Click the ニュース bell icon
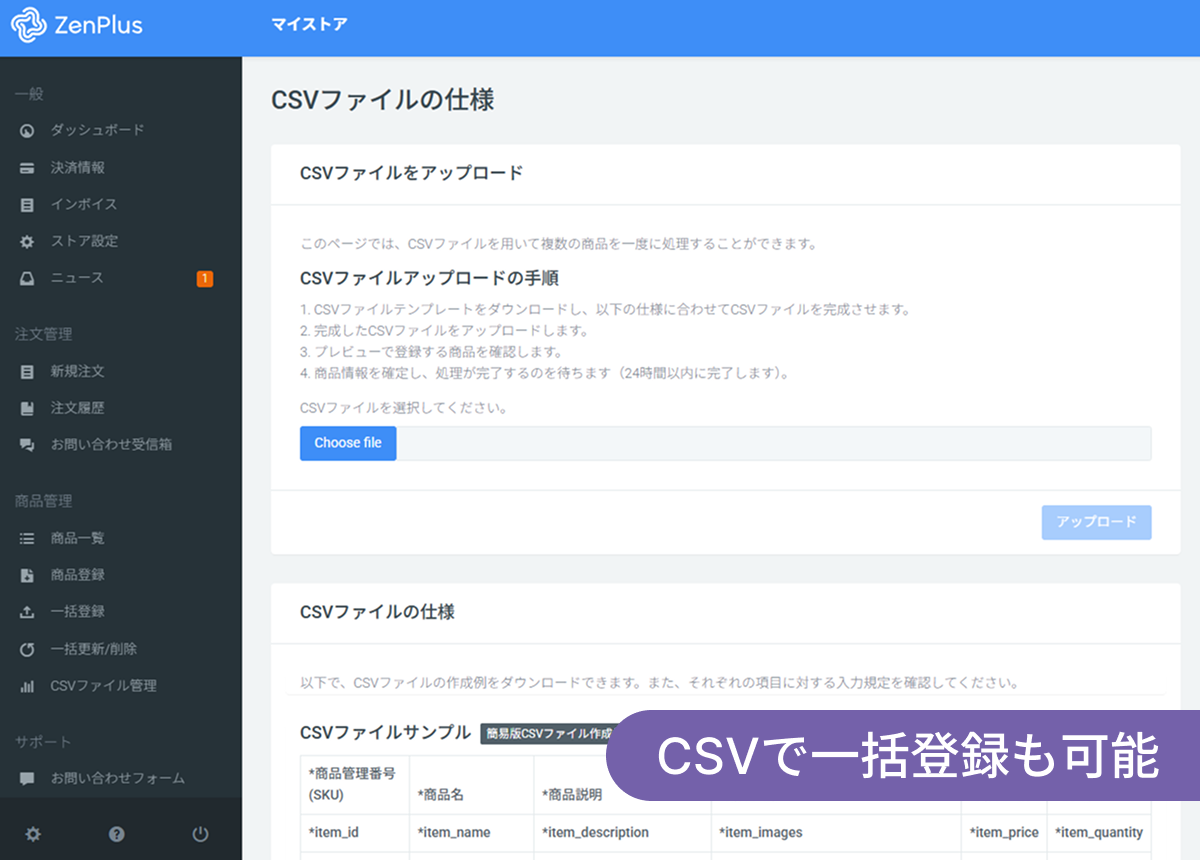1200x860 pixels. click(x=27, y=279)
